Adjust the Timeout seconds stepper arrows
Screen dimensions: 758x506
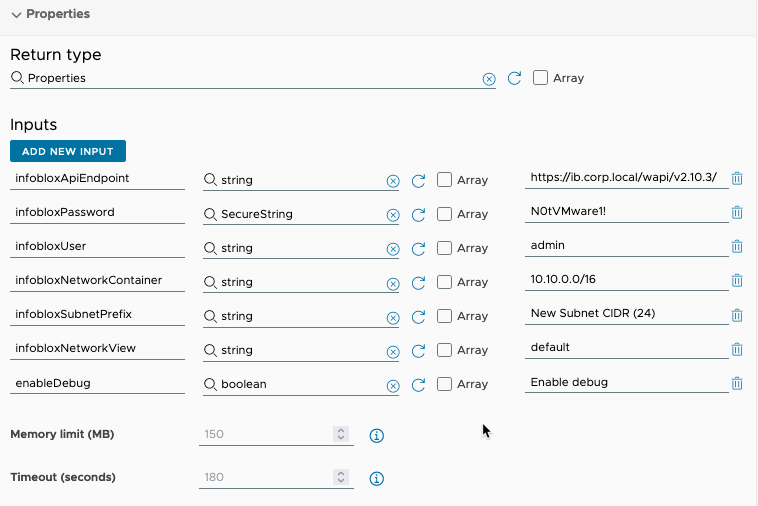pyautogui.click(x=341, y=478)
